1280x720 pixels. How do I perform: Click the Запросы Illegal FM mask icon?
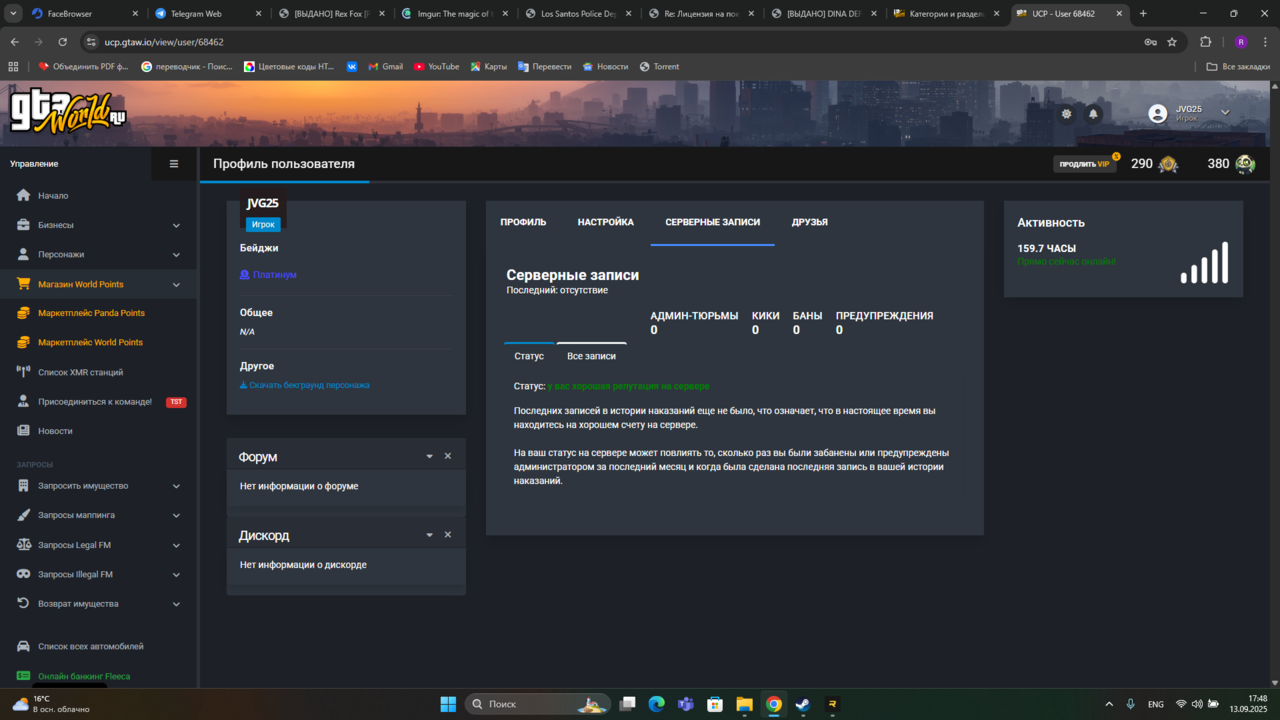pos(24,574)
